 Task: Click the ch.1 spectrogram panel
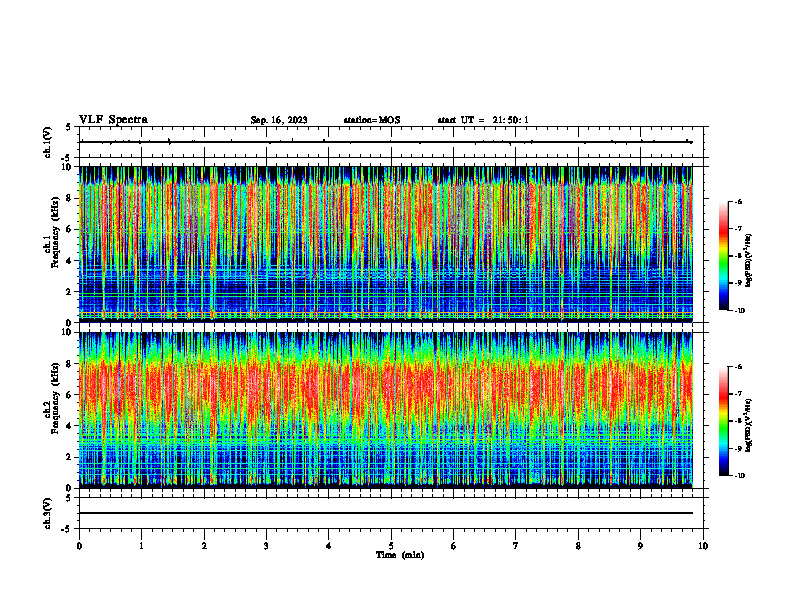[x=386, y=244]
